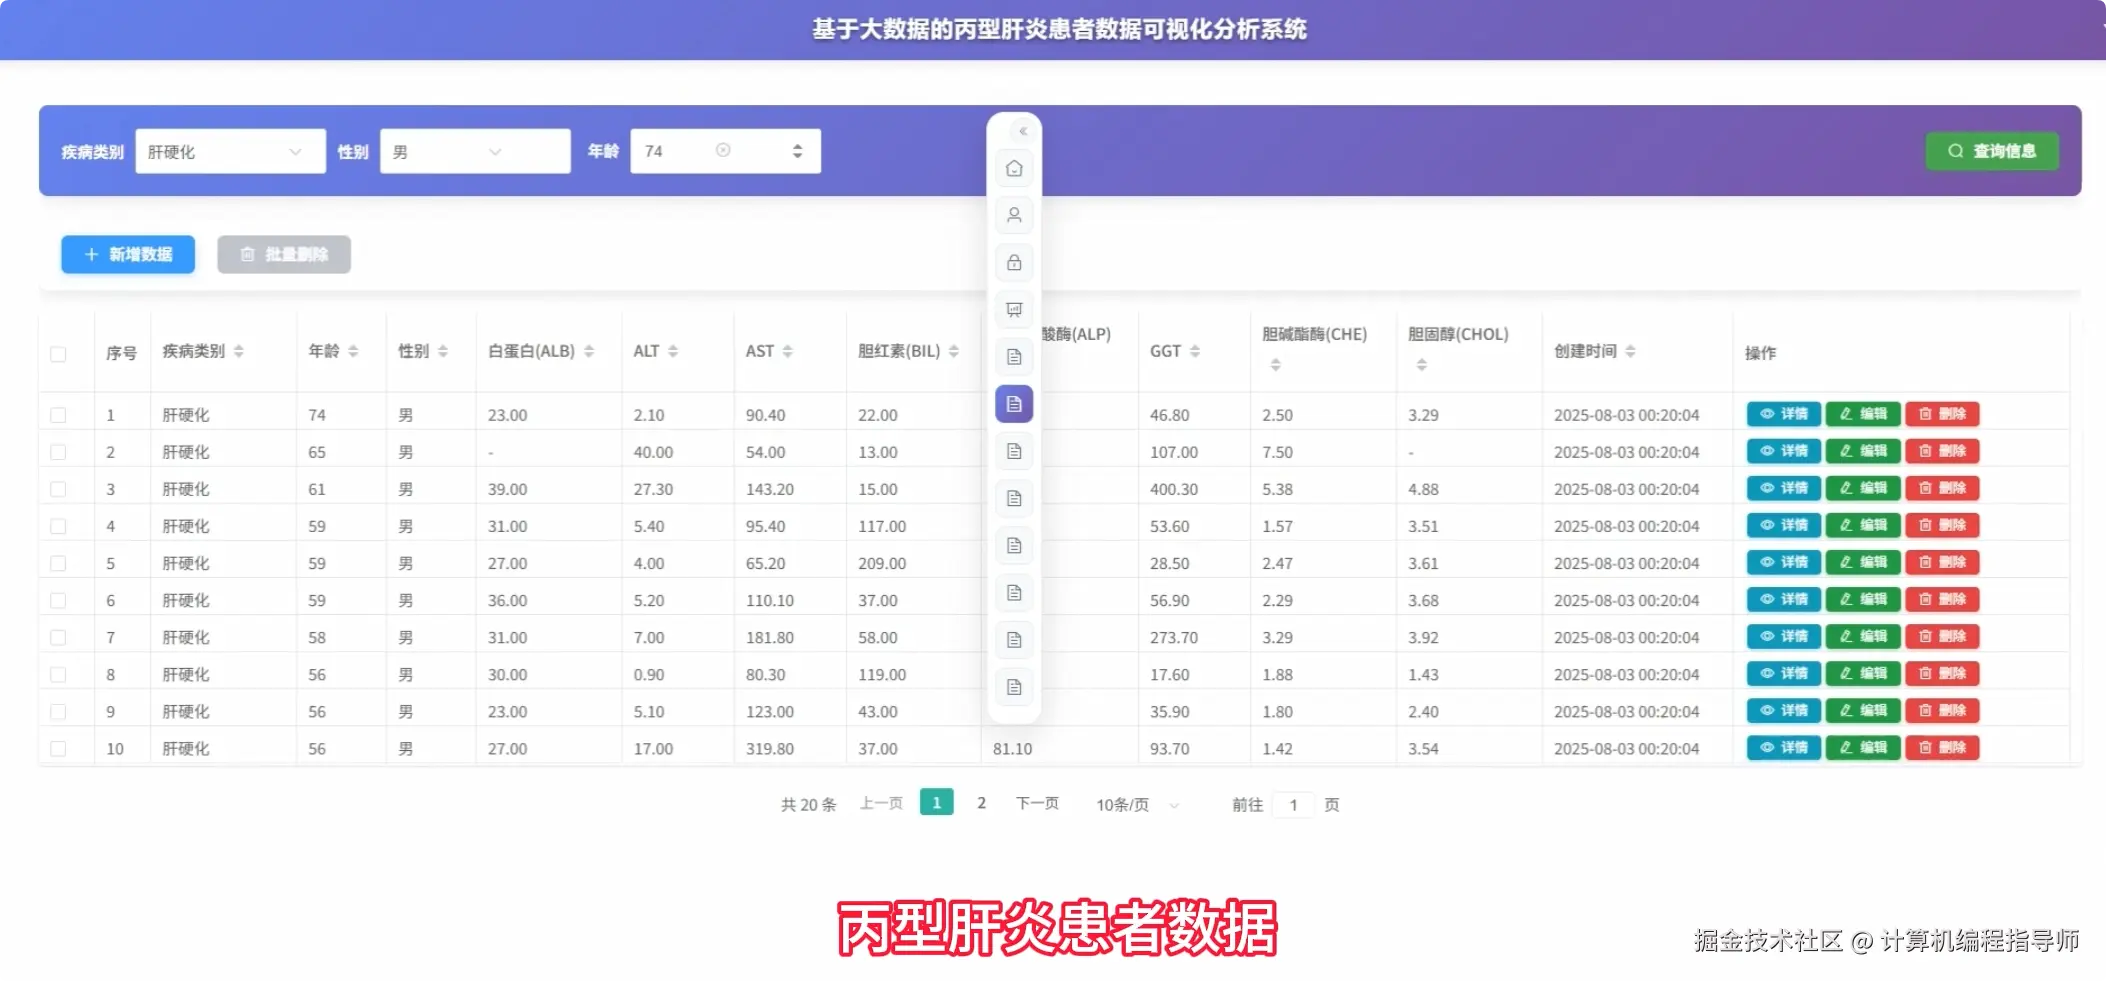The width and height of the screenshot is (2106, 981).
Task: Check the checkbox for row 2
Action: [x=58, y=452]
